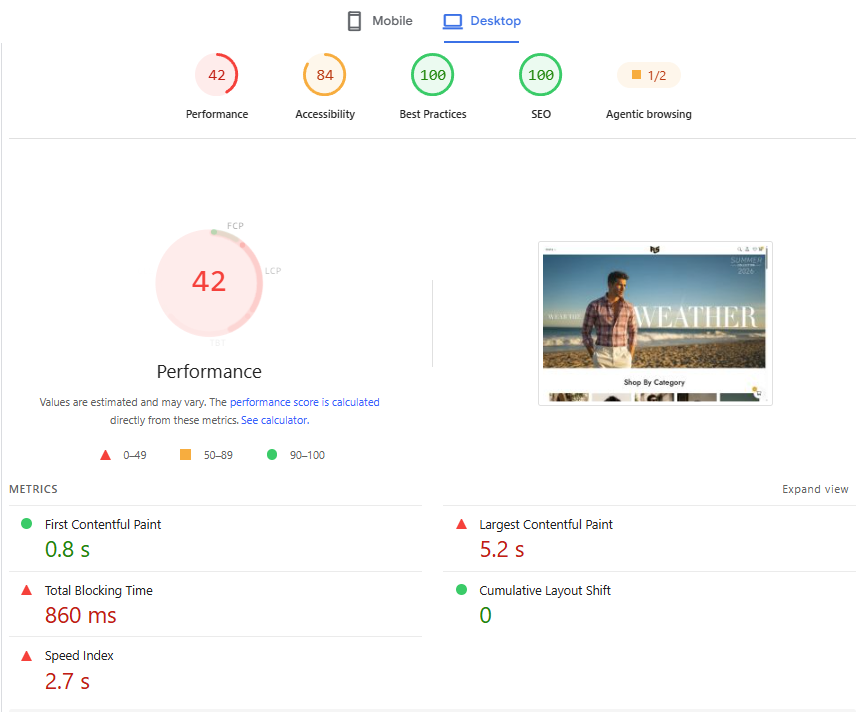The image size is (863, 712).
Task: Switch to the Mobile tab
Action: click(380, 21)
